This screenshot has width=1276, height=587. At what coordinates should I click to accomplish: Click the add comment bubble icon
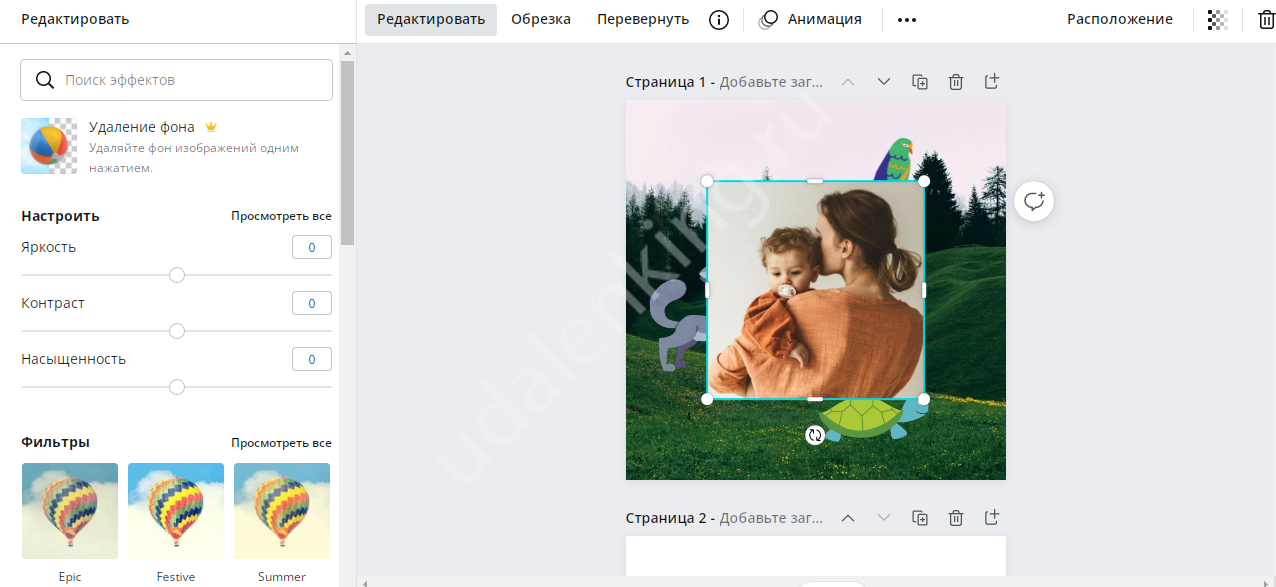click(1034, 202)
